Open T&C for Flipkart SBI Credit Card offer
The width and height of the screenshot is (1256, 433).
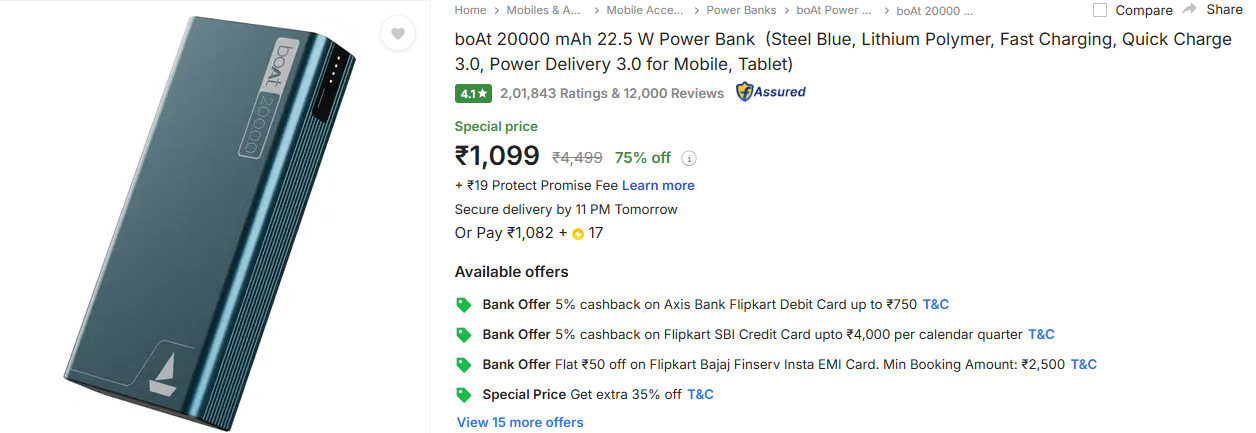coord(1041,334)
